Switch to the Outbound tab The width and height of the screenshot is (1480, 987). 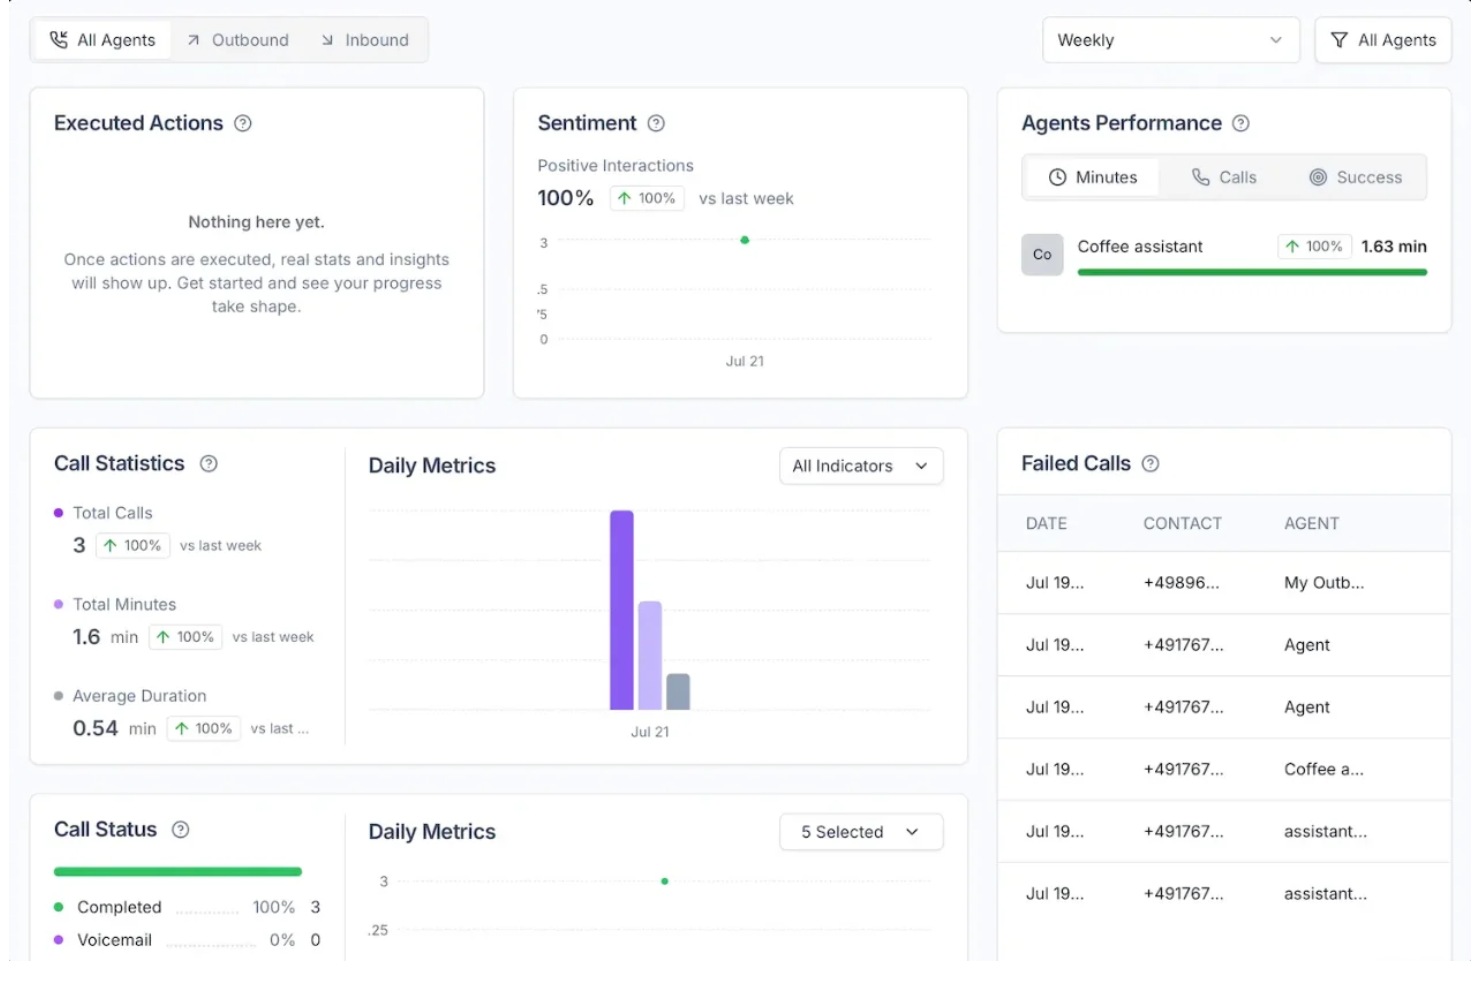tap(237, 40)
